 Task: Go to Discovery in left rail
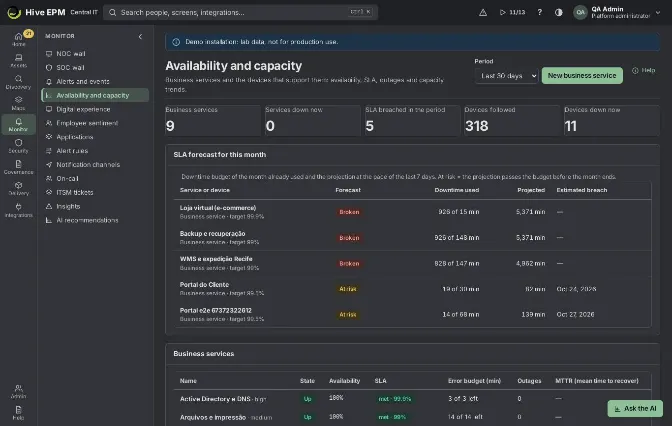pos(18,82)
